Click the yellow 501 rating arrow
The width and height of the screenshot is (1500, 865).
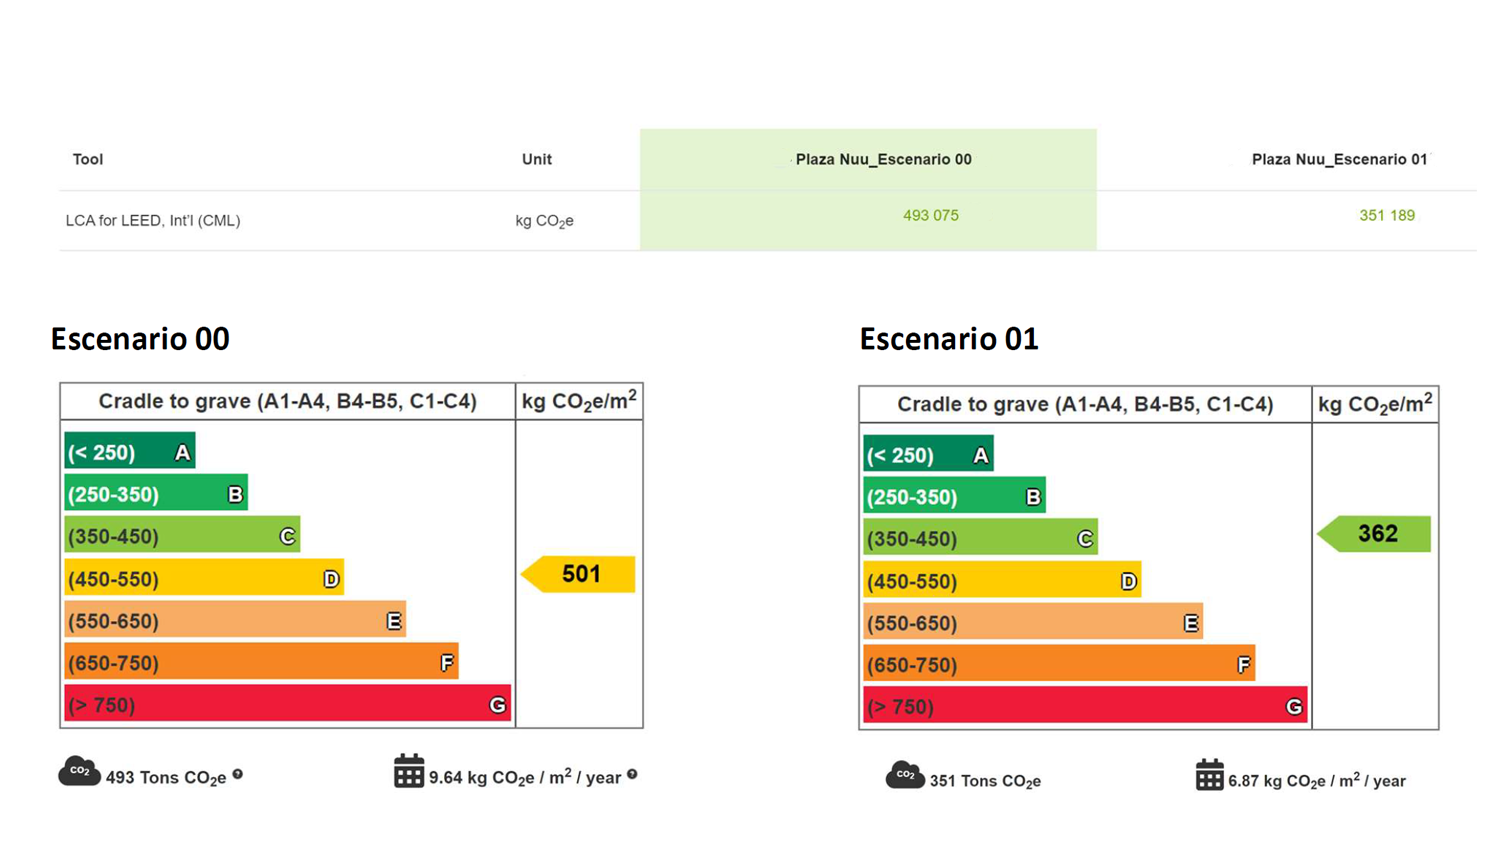click(579, 574)
